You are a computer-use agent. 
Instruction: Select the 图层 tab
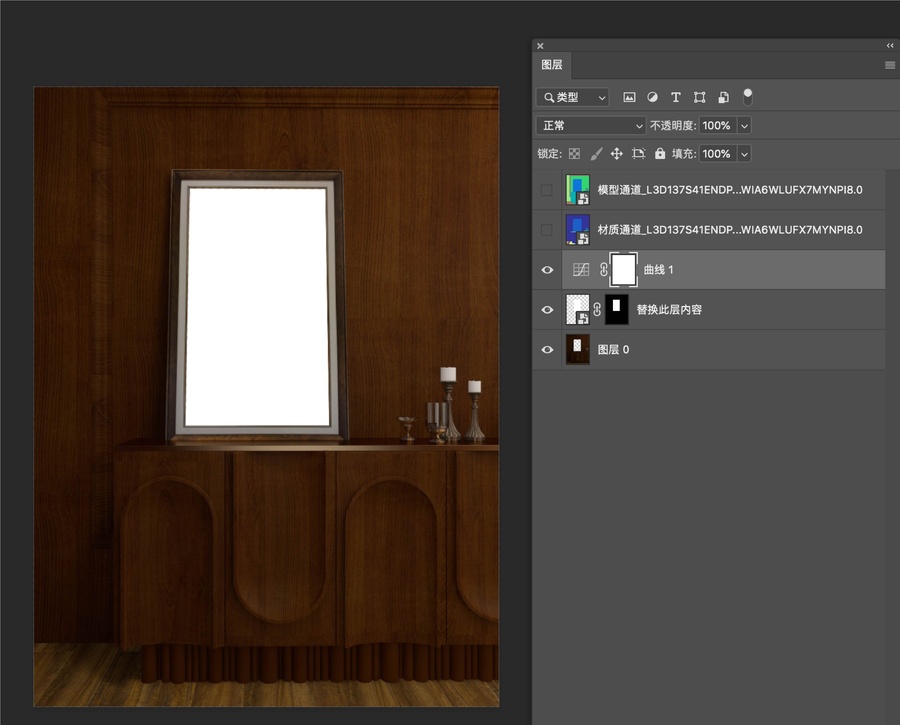point(552,65)
